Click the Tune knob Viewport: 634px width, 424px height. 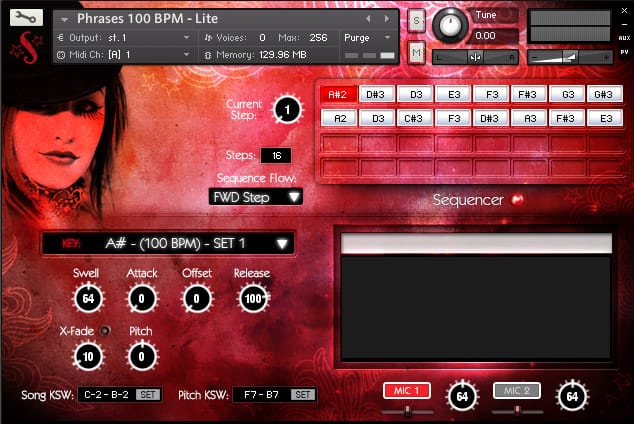pyautogui.click(x=450, y=25)
